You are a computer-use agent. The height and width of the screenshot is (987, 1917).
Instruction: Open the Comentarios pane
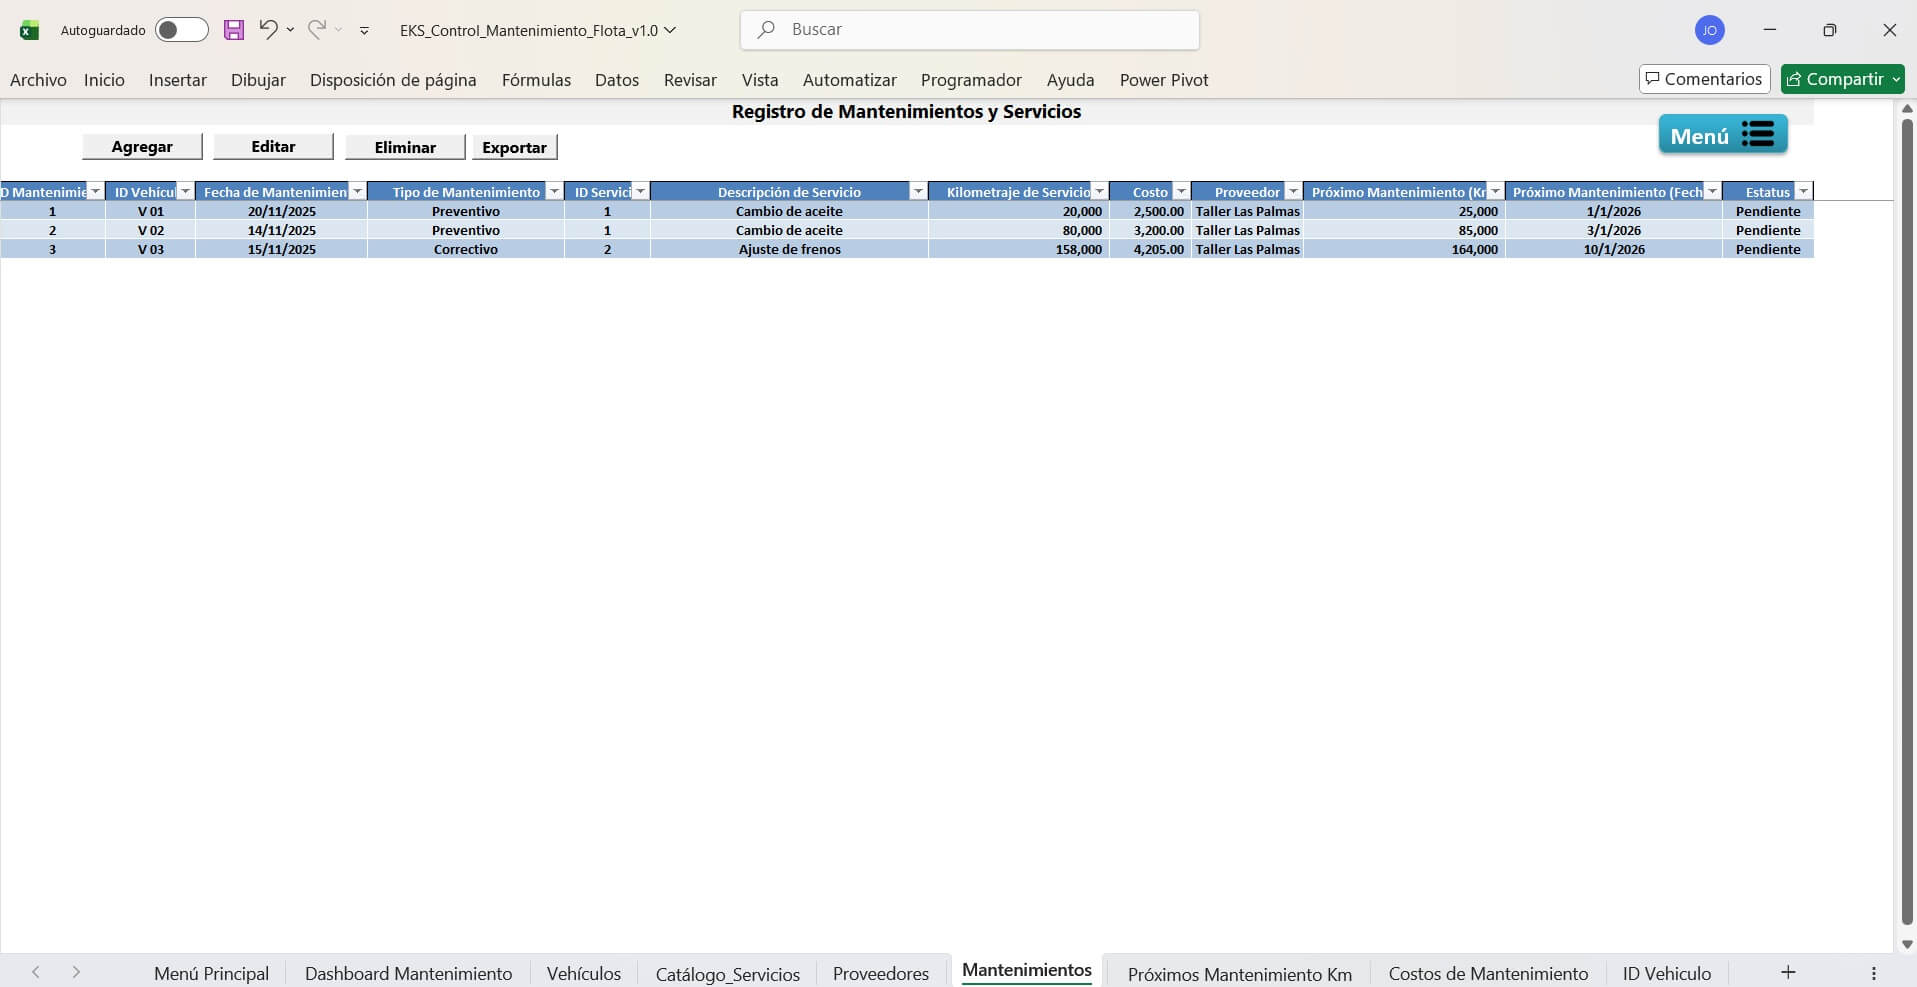[1704, 79]
